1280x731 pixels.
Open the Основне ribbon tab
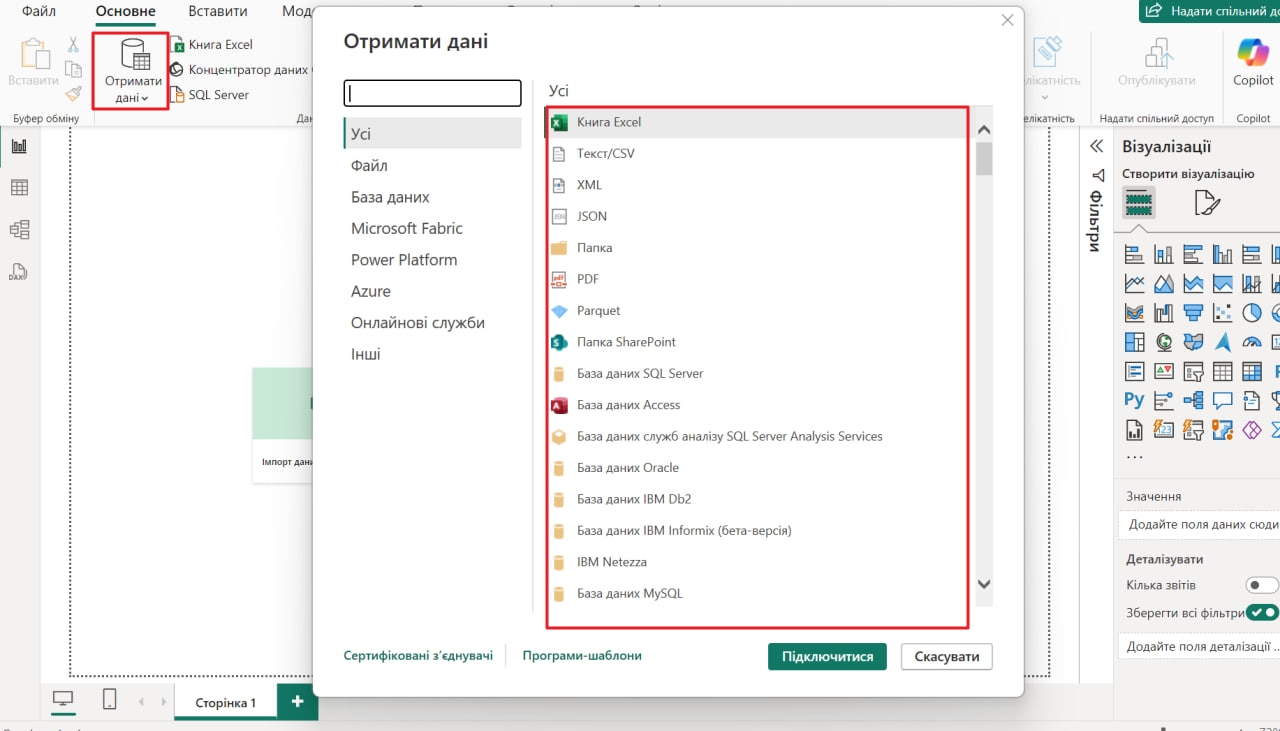[125, 12]
